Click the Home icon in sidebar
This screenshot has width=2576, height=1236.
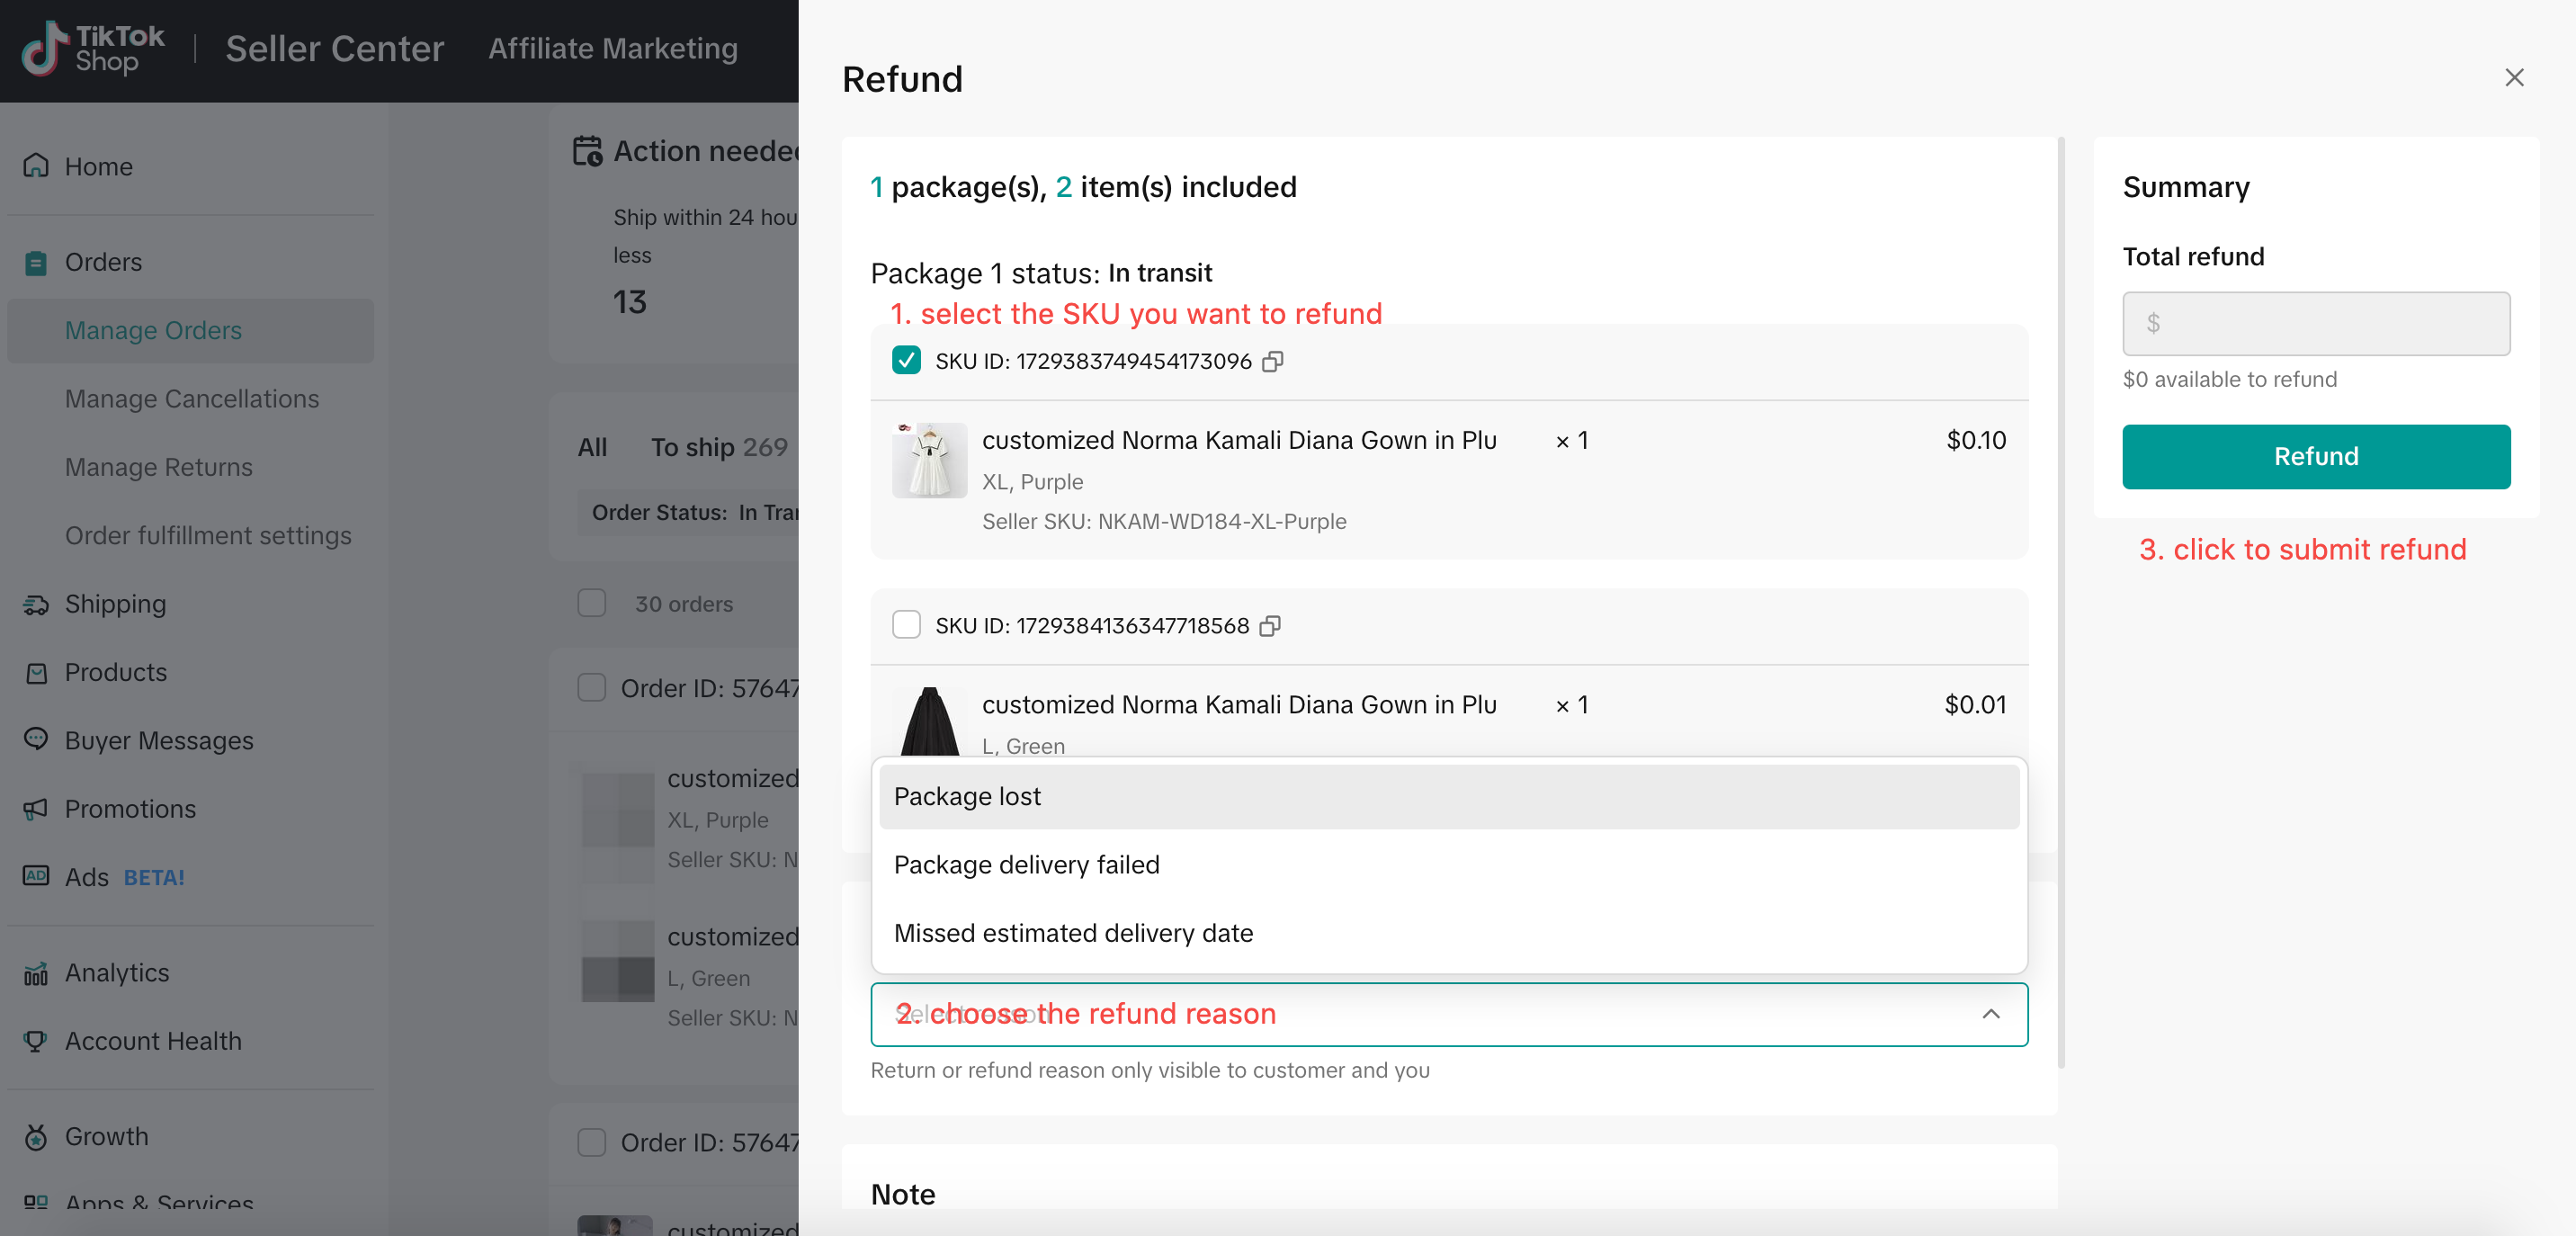(x=36, y=165)
